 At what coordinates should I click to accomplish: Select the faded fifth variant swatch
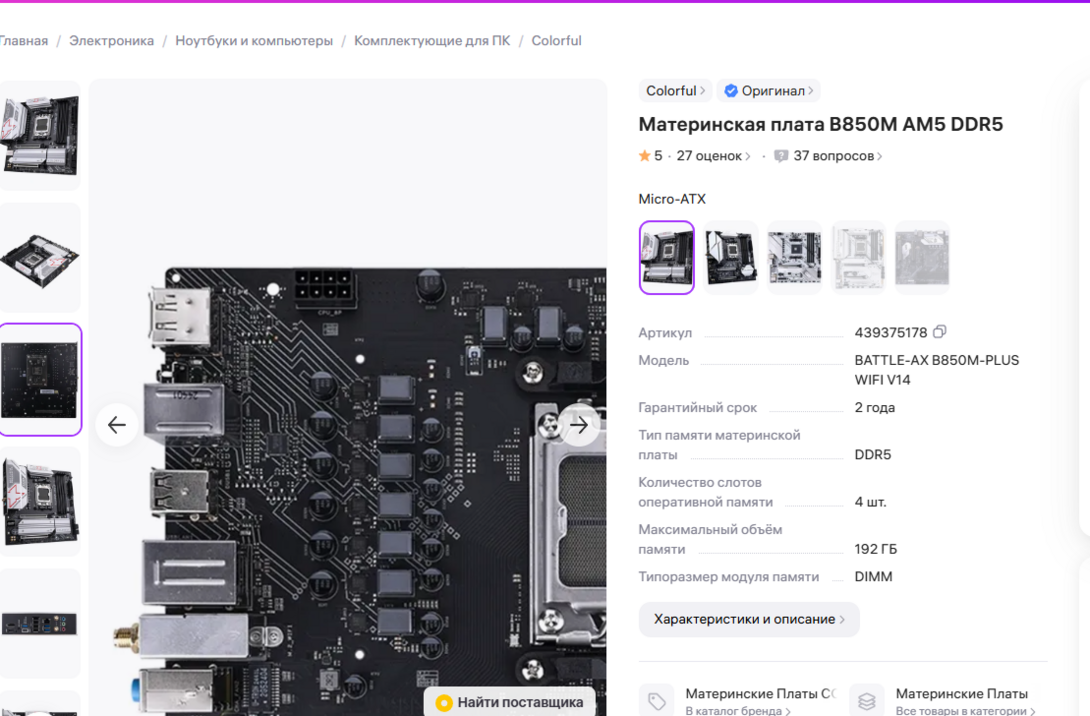pyautogui.click(x=921, y=257)
